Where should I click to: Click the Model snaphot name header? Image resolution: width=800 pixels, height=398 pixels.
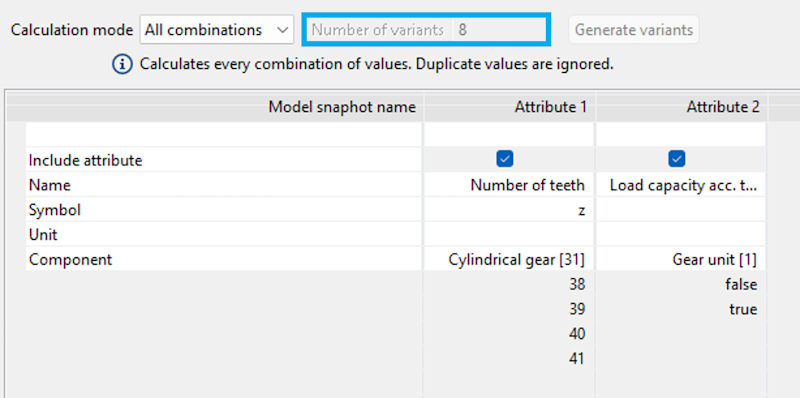click(x=215, y=107)
